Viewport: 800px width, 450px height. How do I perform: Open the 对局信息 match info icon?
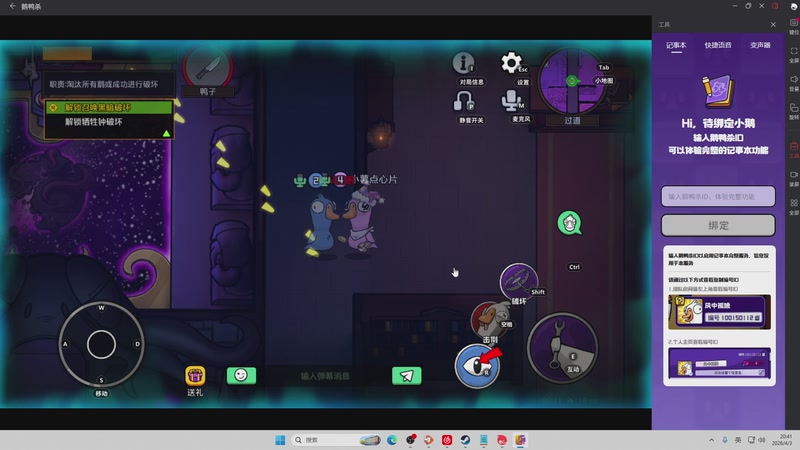click(463, 63)
